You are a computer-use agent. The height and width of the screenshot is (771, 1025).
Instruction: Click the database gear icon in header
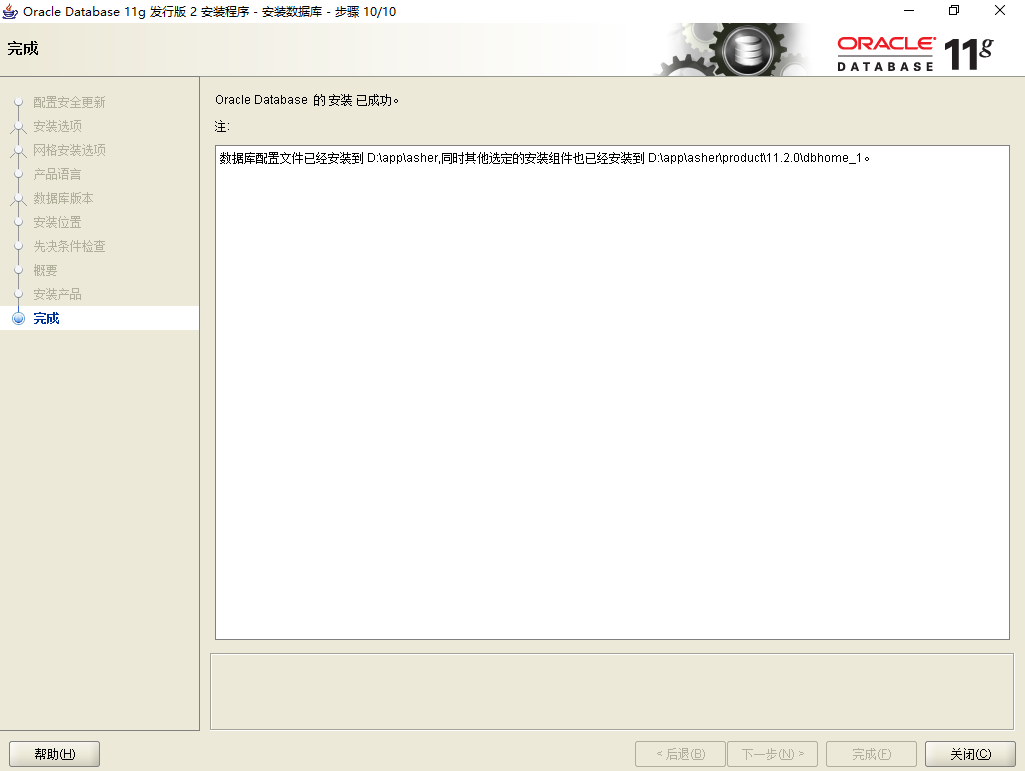tap(749, 51)
